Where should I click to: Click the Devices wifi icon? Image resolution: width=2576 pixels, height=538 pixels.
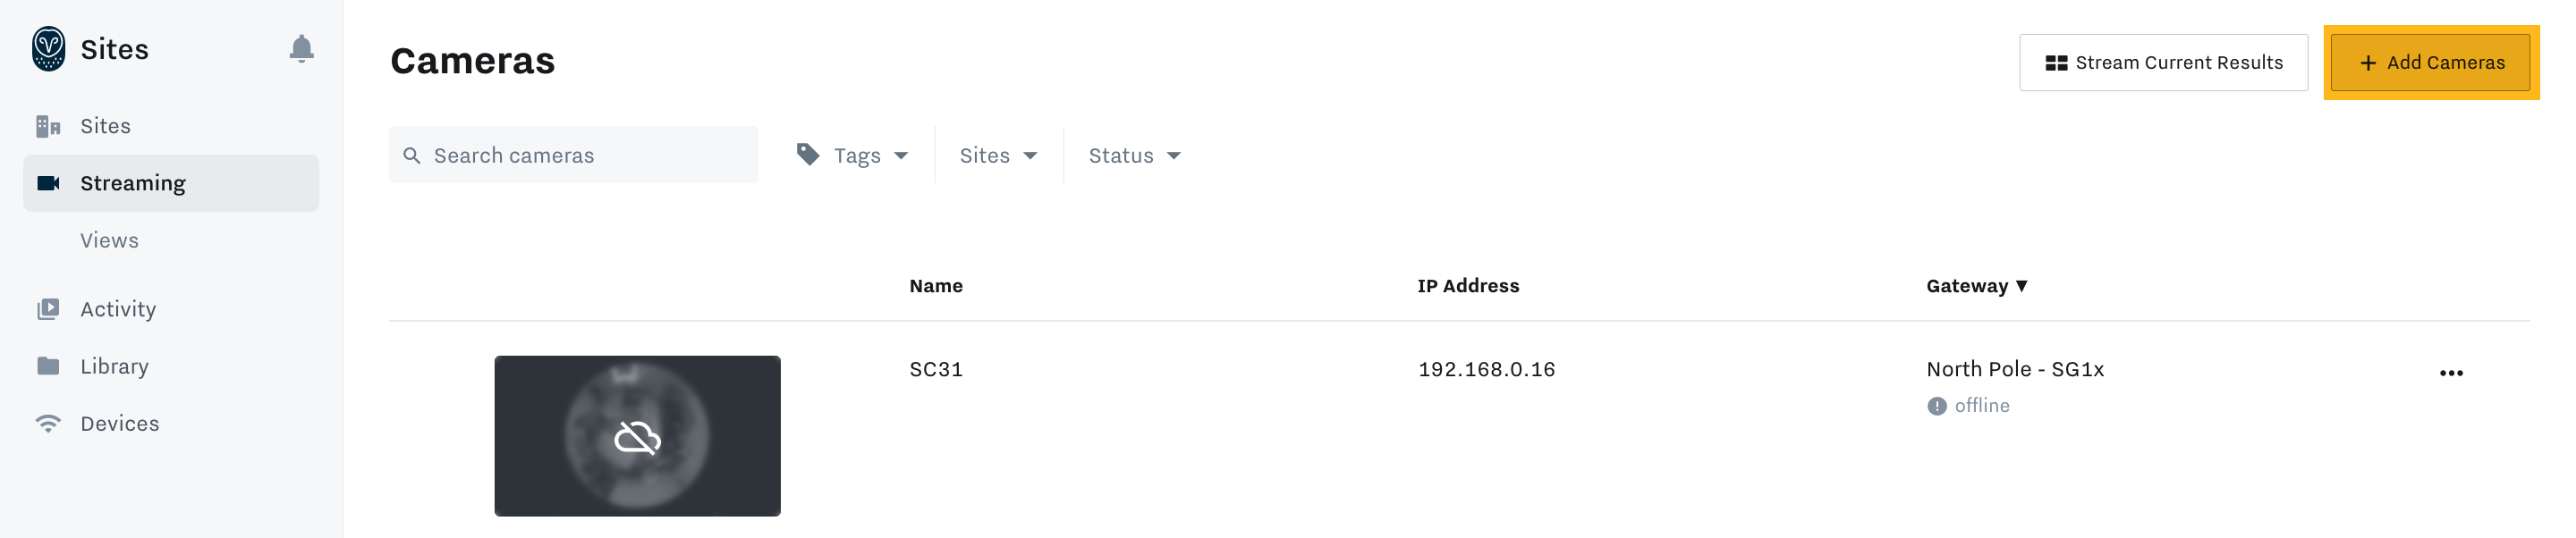click(x=48, y=423)
